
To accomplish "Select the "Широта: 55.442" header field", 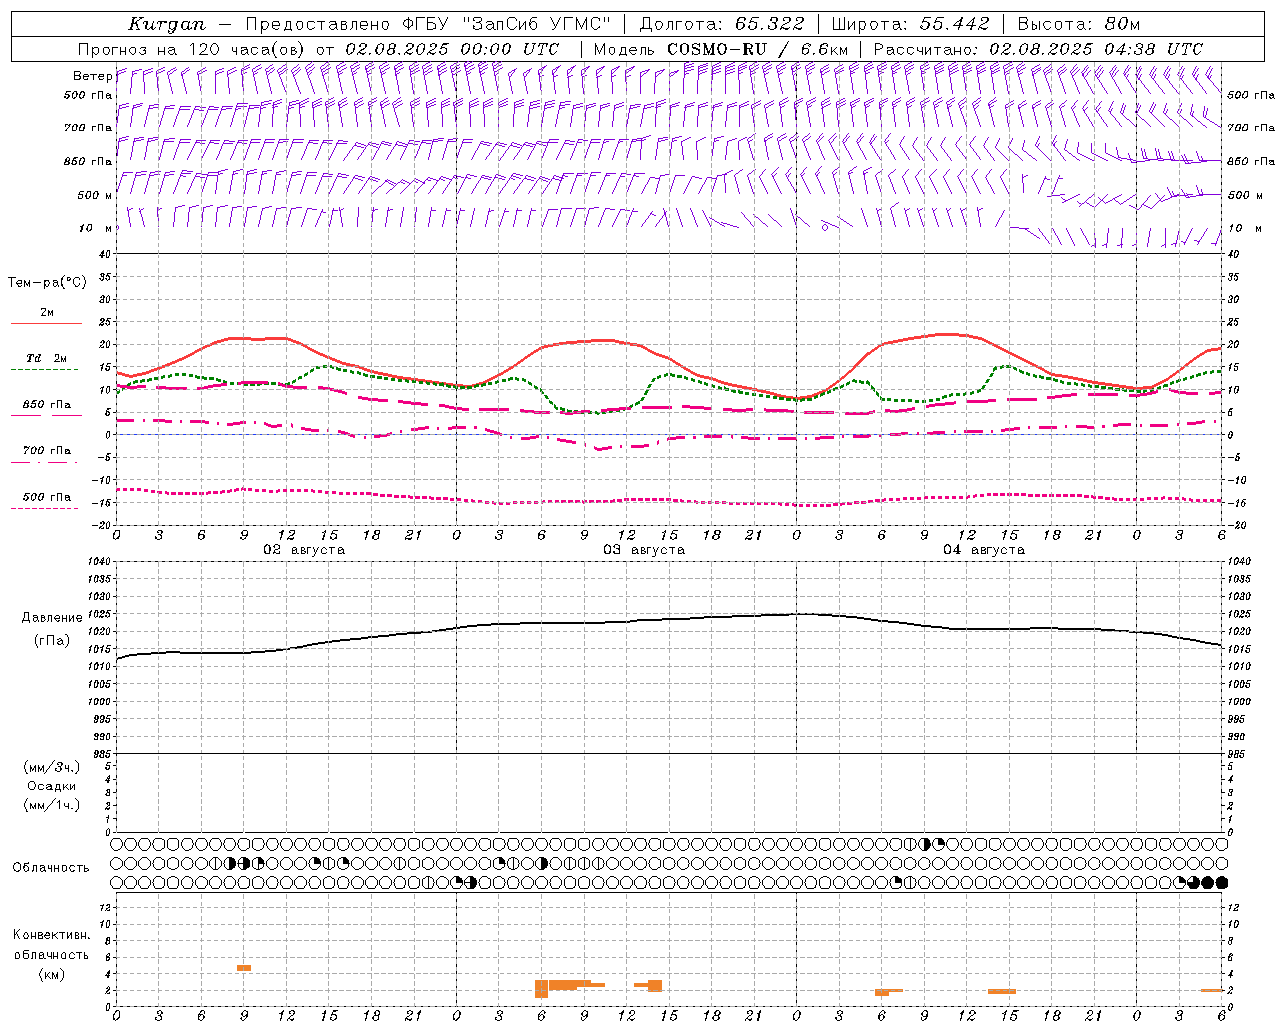I will click(911, 24).
